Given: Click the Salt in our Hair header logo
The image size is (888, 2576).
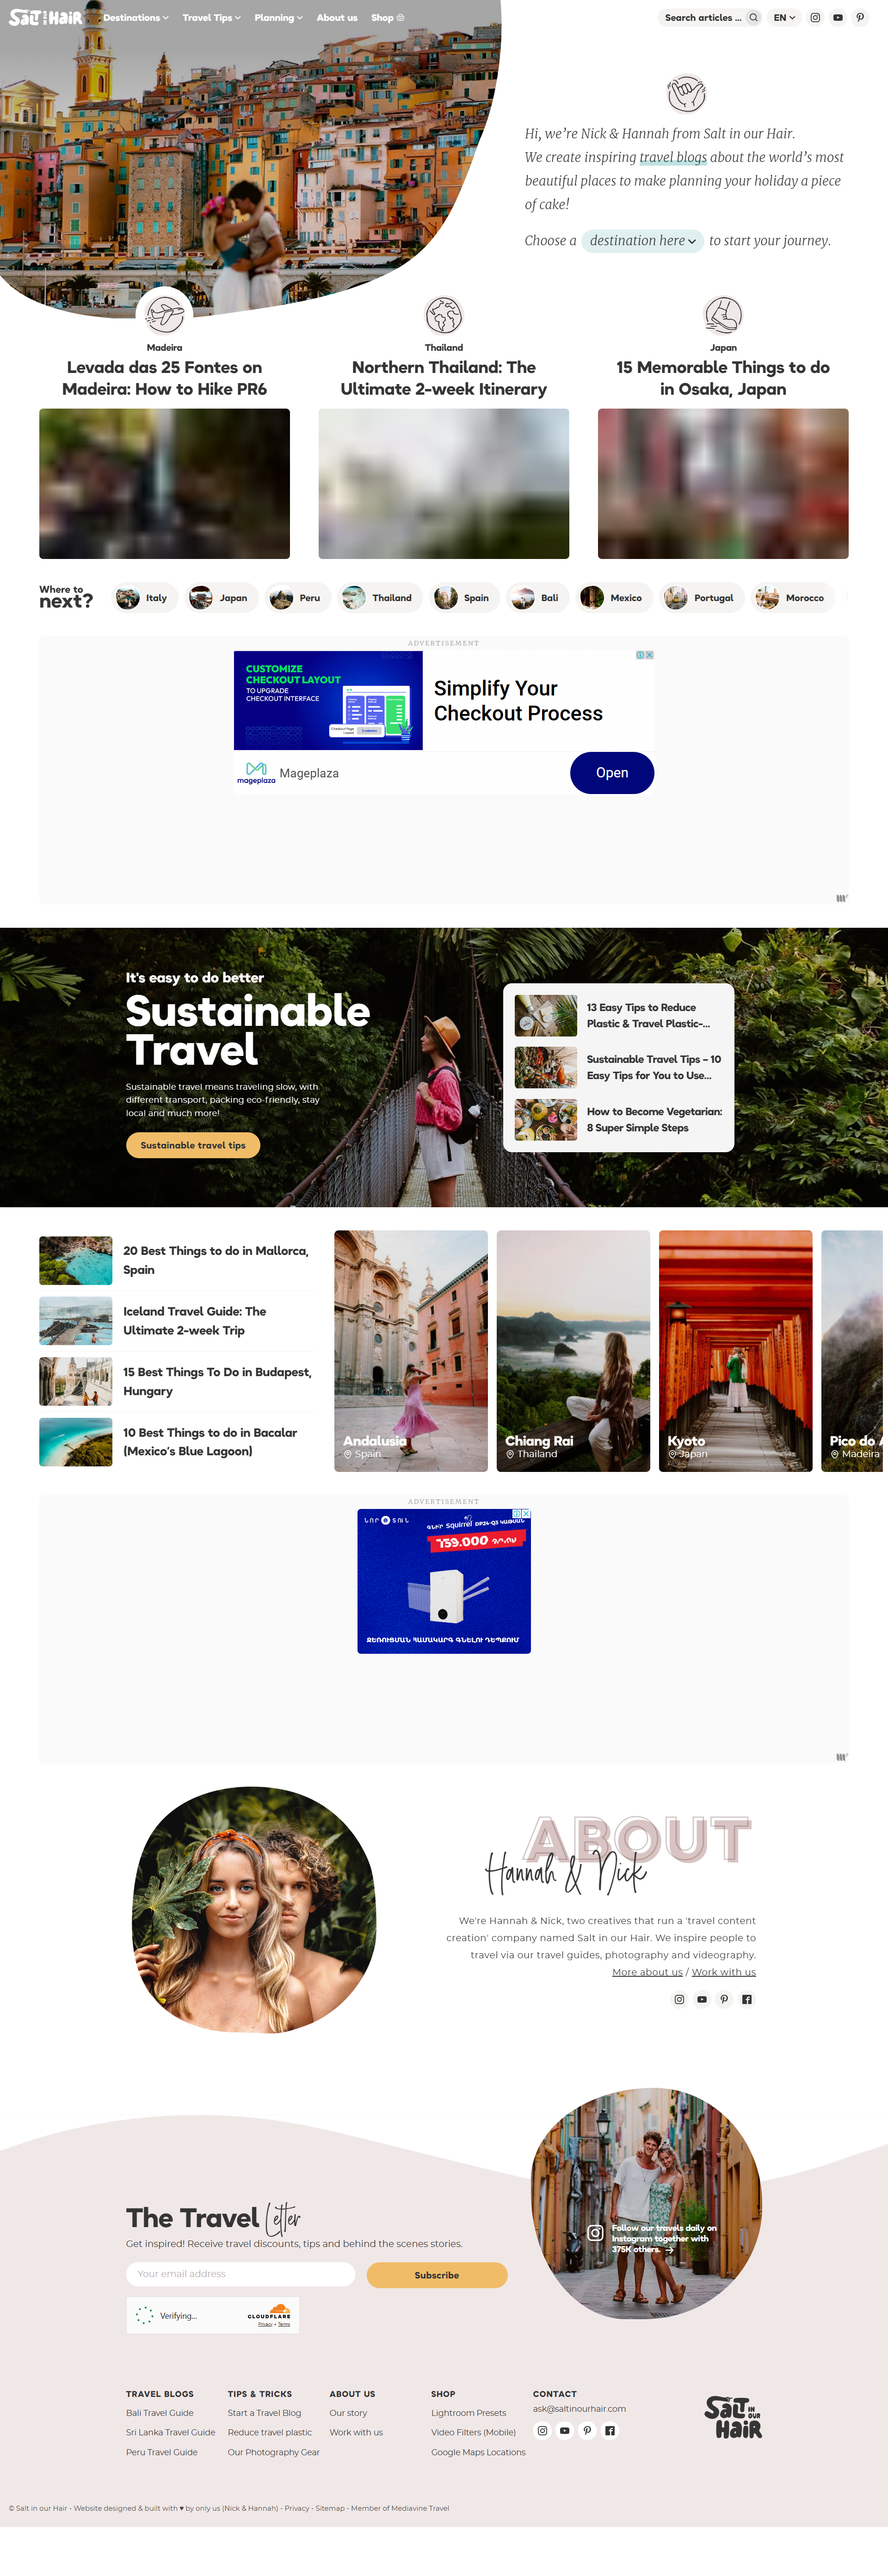Looking at the screenshot, I should (46, 17).
